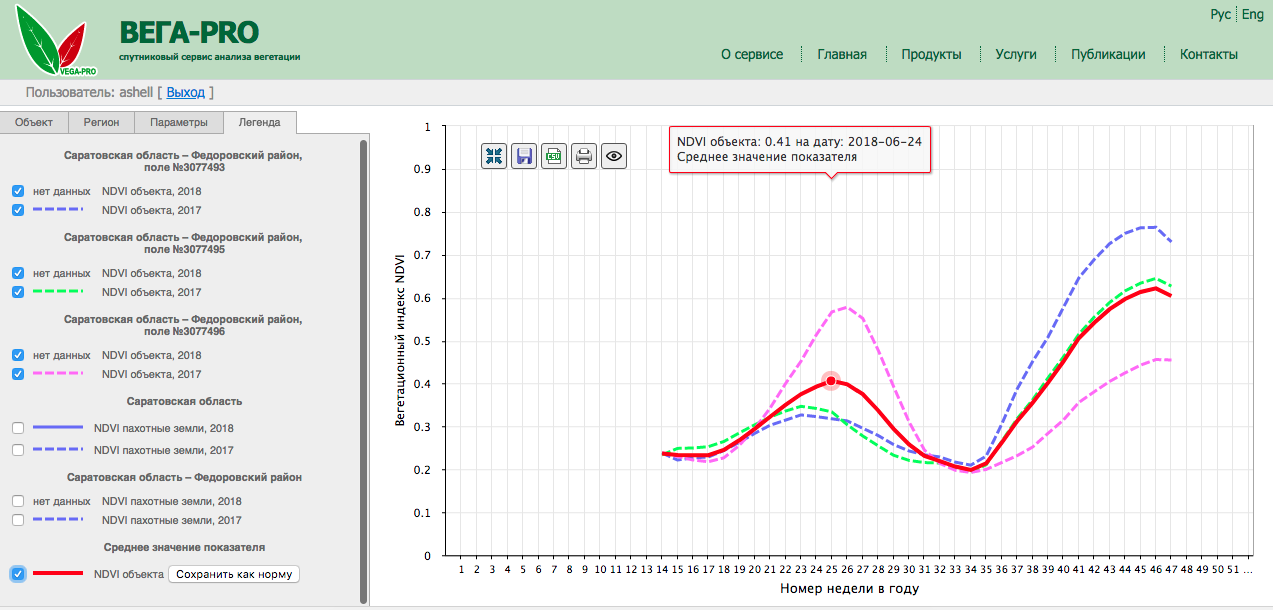Screen dimensions: 1273x610
Task: Toggle chart visibility with the eye icon
Action: click(x=614, y=156)
